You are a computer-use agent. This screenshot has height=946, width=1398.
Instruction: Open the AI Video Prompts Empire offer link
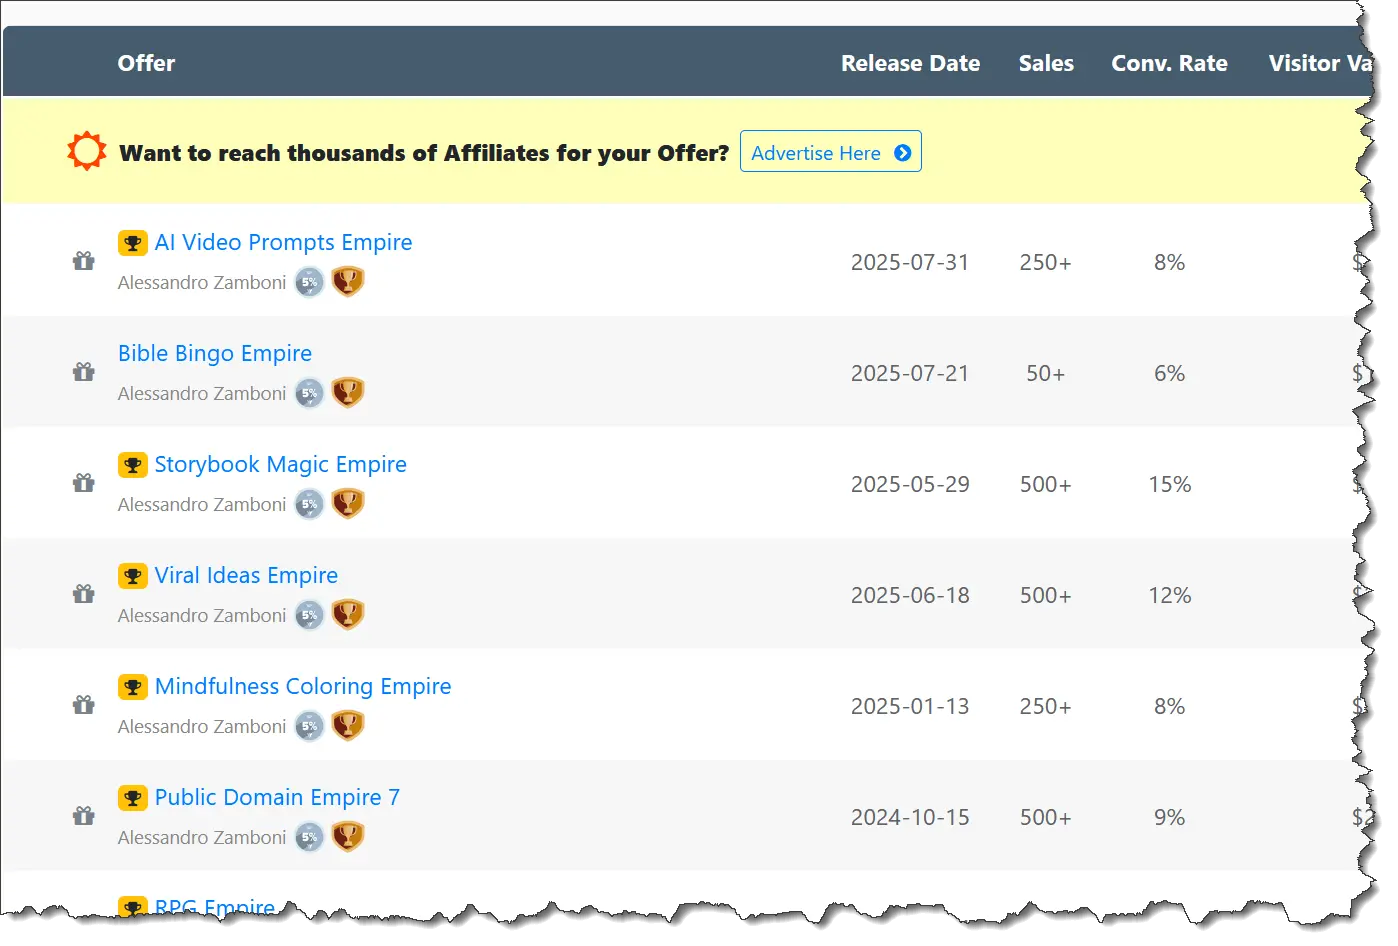[x=283, y=243]
